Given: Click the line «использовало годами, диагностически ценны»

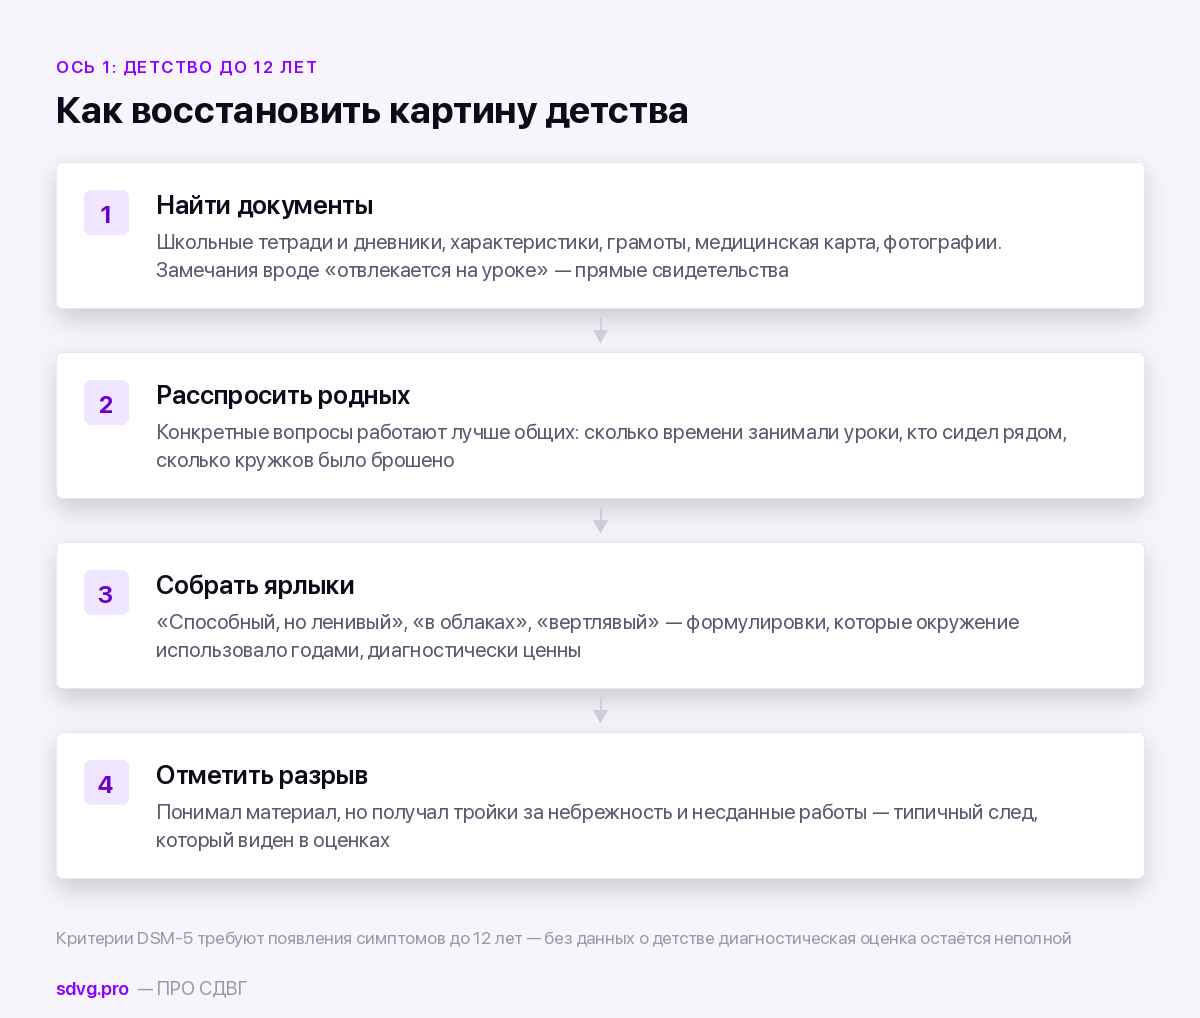Looking at the screenshot, I should click(368, 650).
